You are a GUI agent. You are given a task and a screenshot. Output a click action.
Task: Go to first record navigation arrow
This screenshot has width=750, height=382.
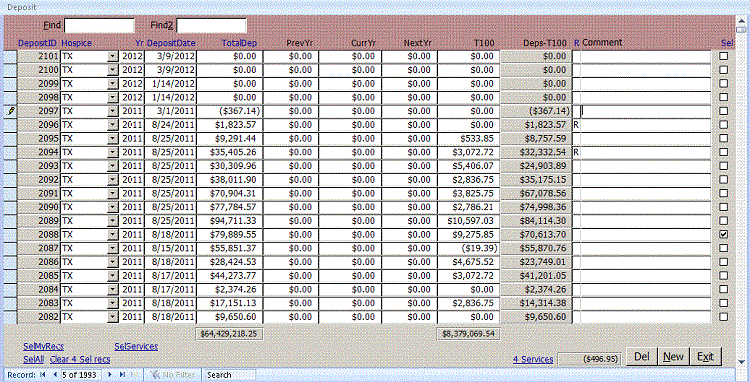[x=43, y=375]
